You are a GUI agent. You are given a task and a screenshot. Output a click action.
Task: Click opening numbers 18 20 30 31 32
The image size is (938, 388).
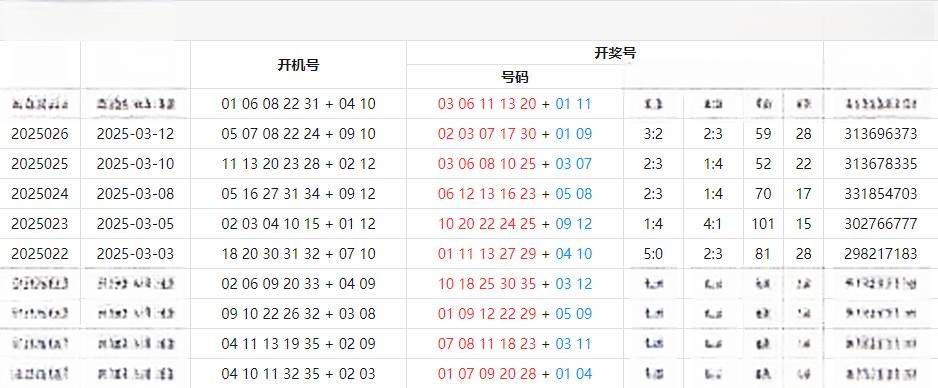click(271, 253)
